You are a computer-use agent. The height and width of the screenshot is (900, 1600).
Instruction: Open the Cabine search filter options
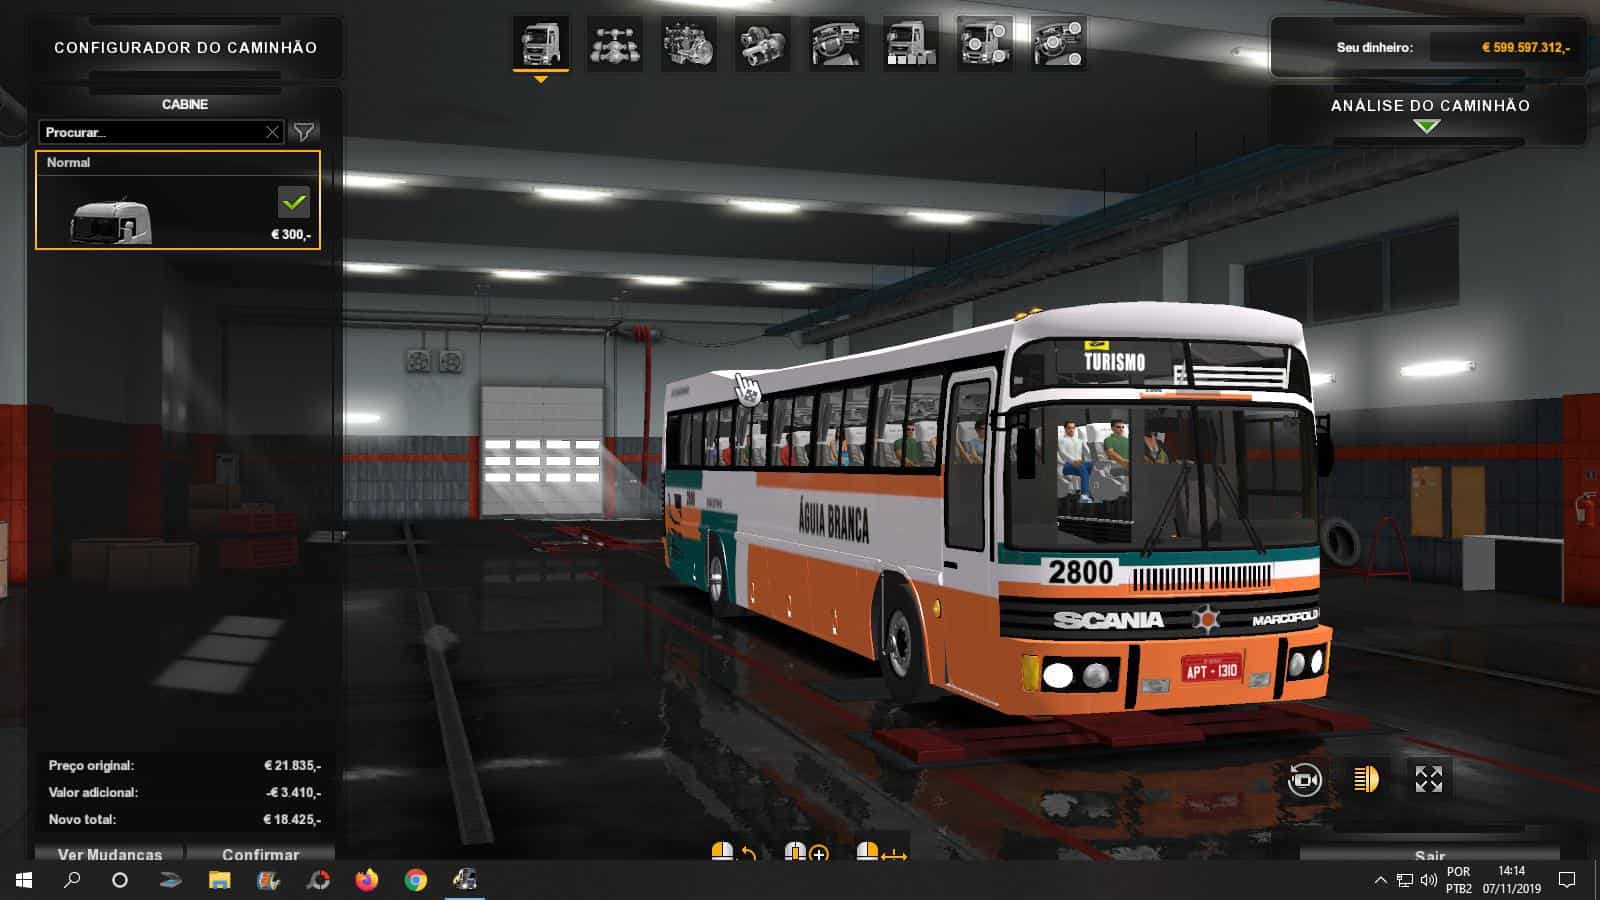(306, 130)
